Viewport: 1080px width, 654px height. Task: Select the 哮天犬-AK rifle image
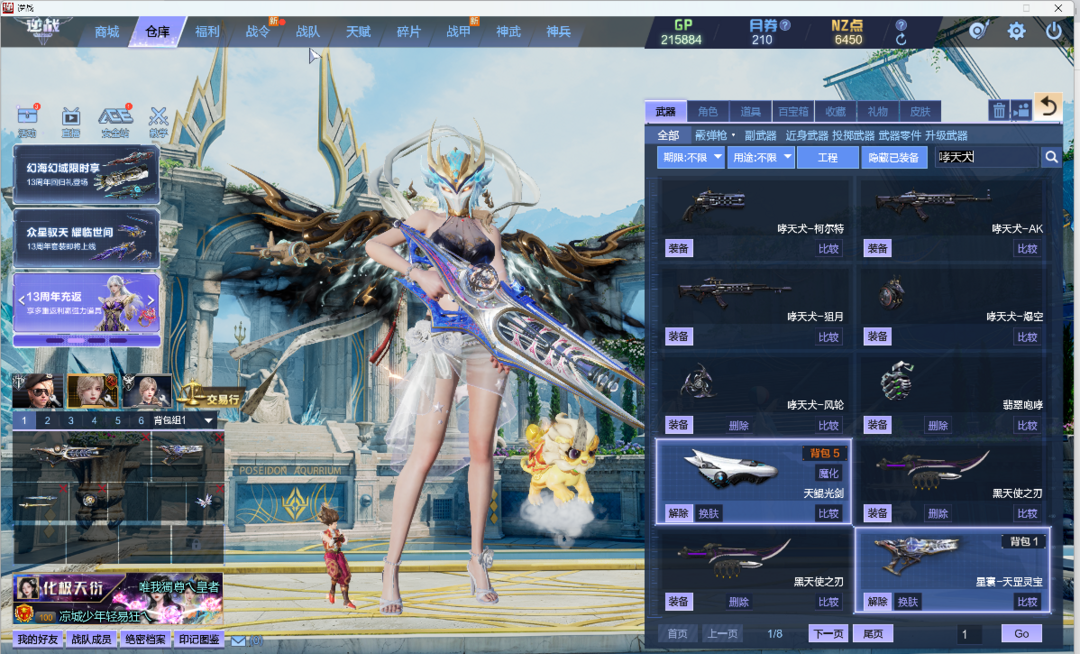(x=931, y=203)
